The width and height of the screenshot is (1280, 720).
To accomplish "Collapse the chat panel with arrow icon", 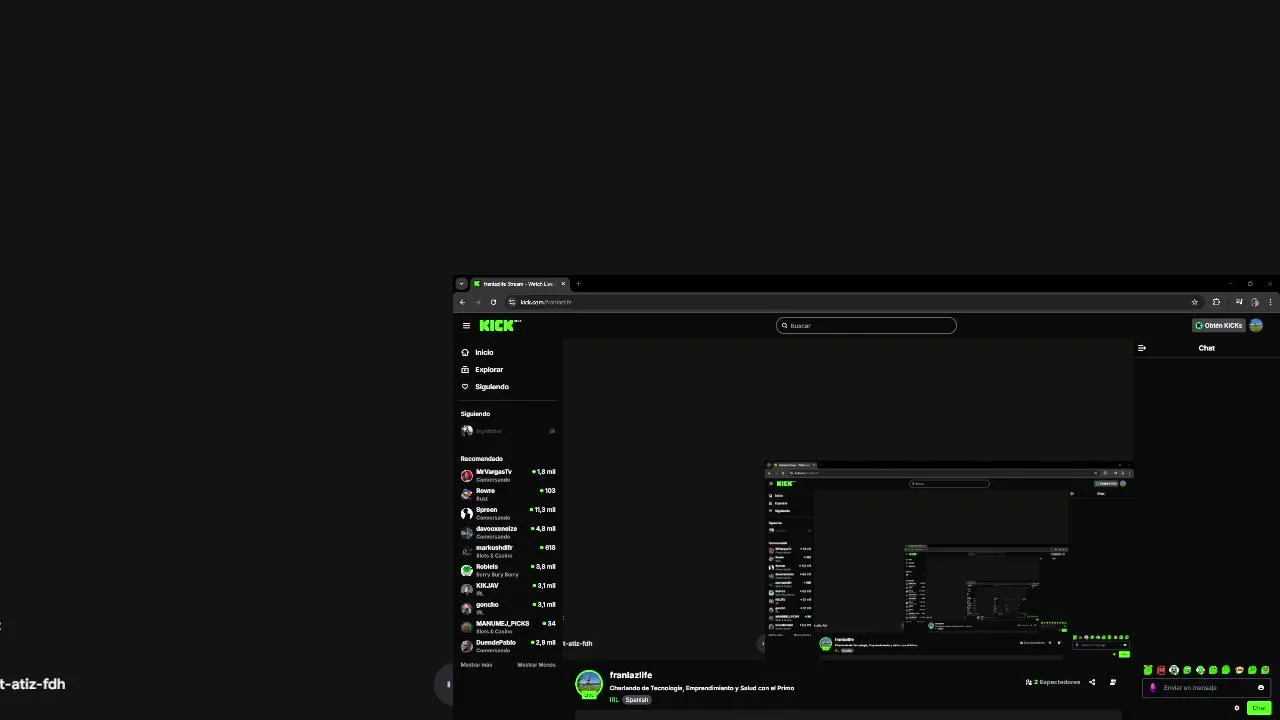I will click(1142, 348).
